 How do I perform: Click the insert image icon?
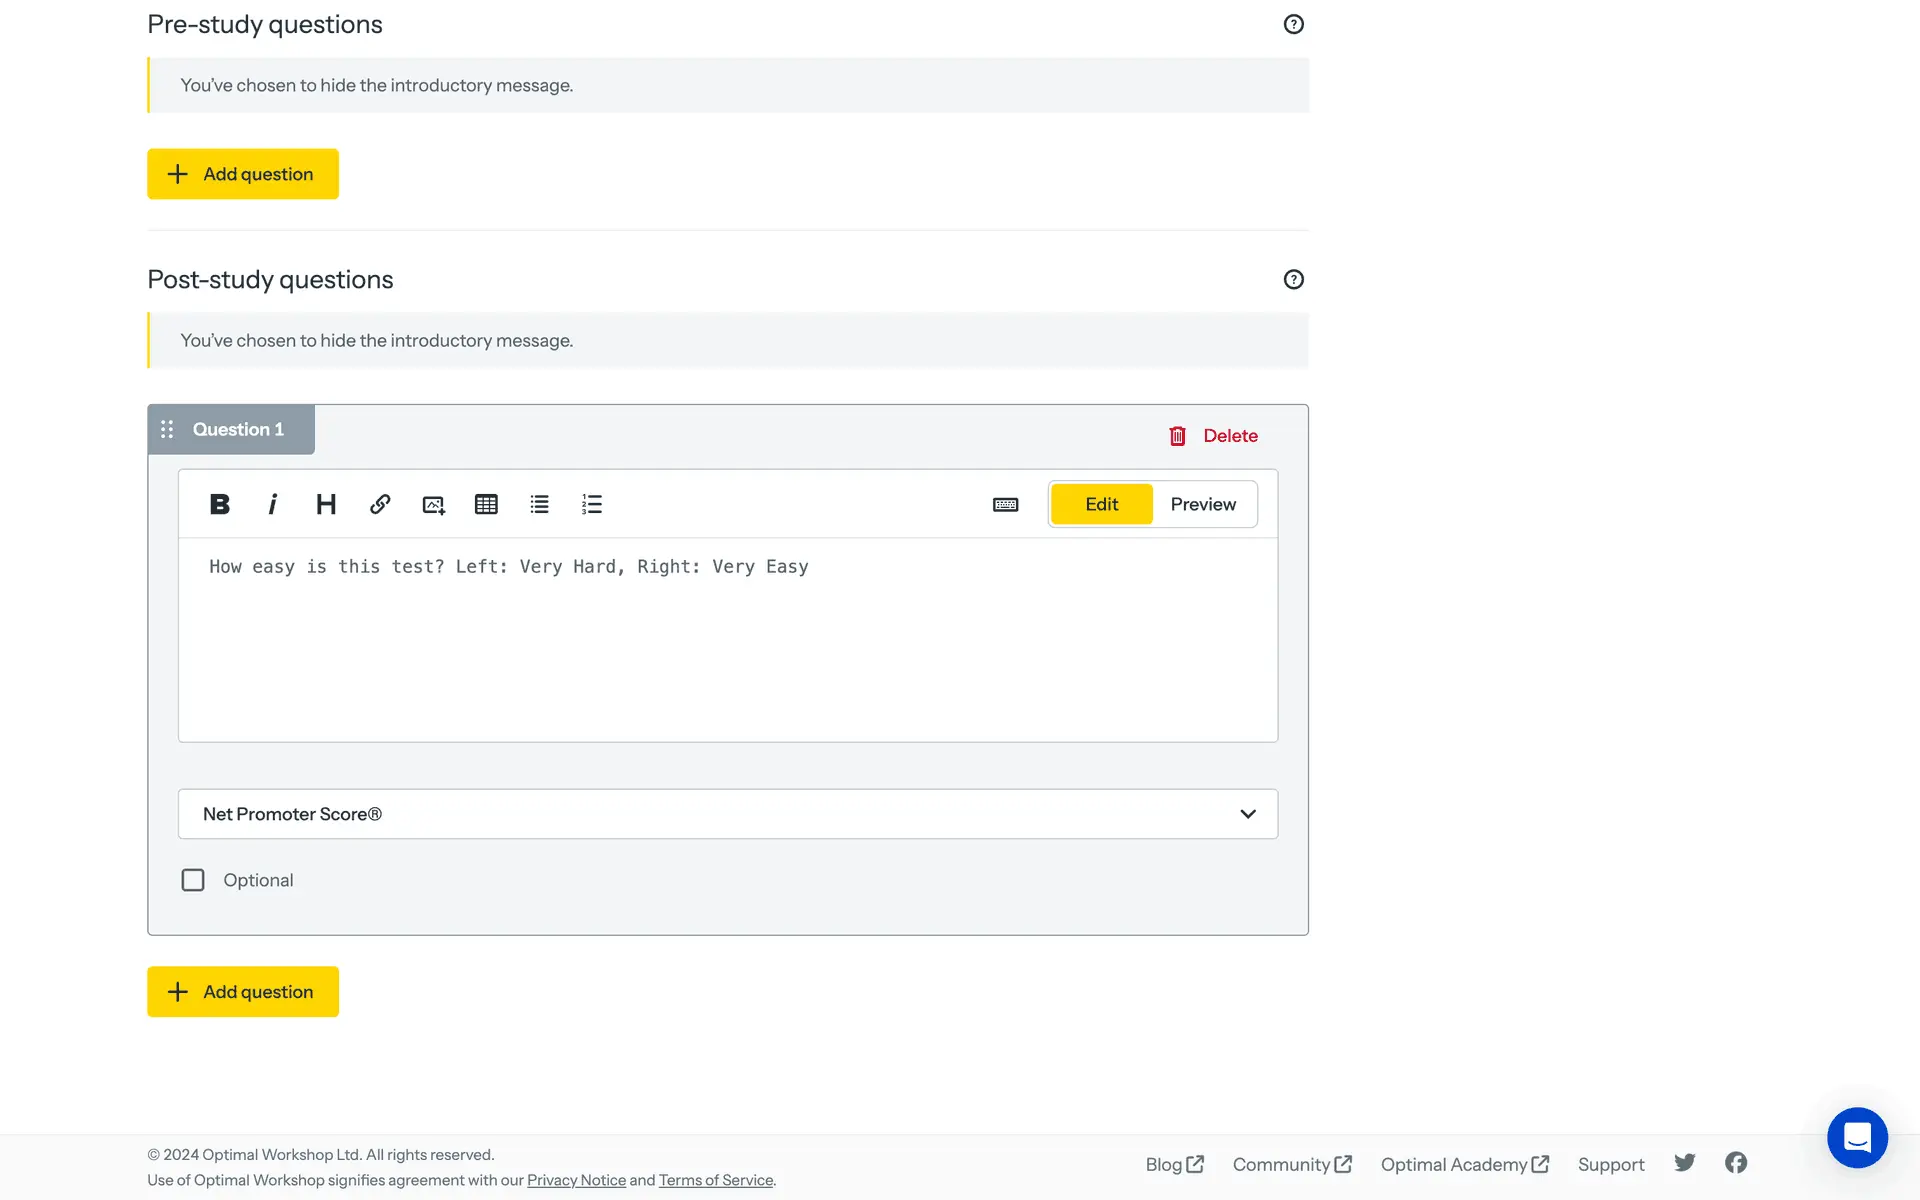433,505
